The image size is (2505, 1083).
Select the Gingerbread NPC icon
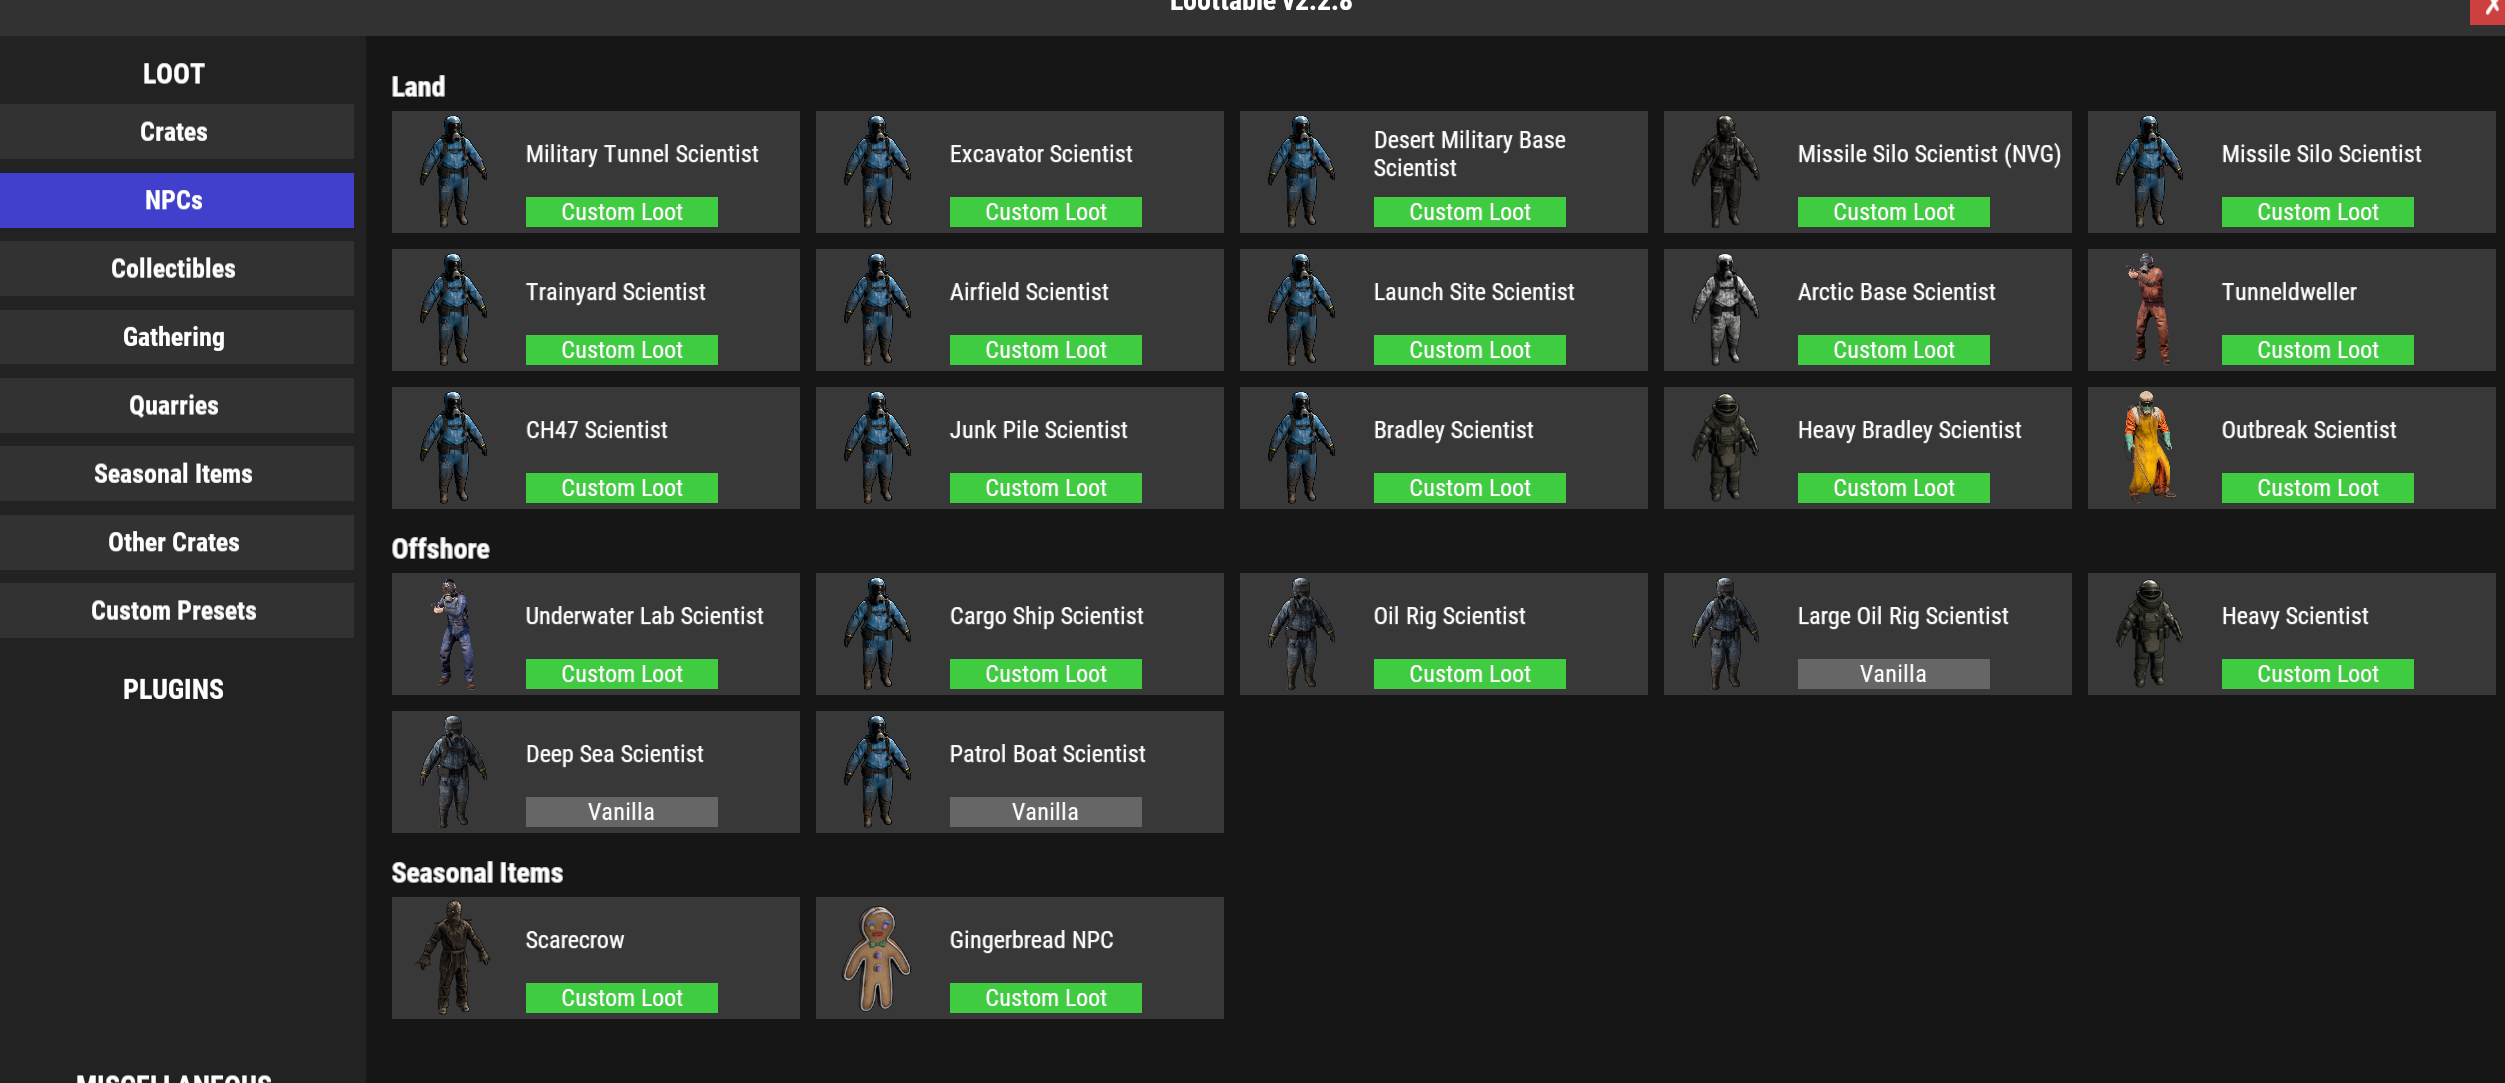tap(877, 957)
